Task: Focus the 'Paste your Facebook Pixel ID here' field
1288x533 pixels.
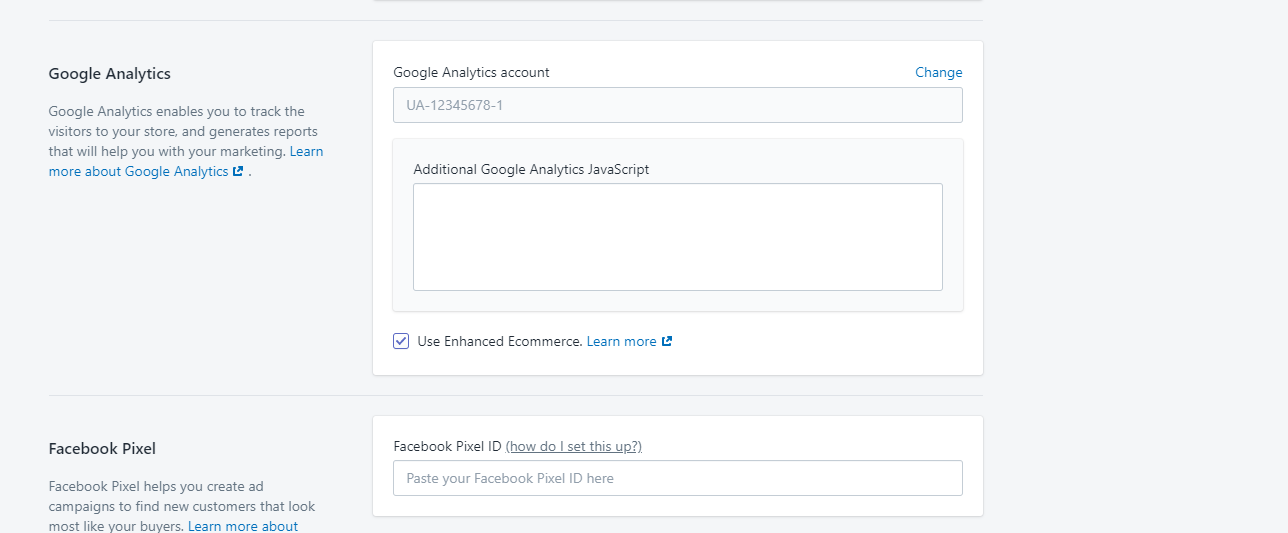Action: pos(678,478)
